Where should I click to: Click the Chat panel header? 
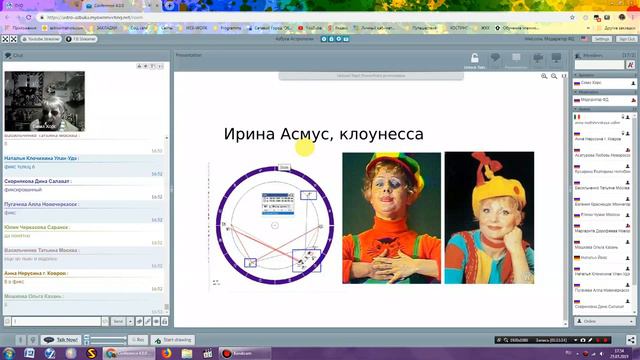[x=86, y=55]
